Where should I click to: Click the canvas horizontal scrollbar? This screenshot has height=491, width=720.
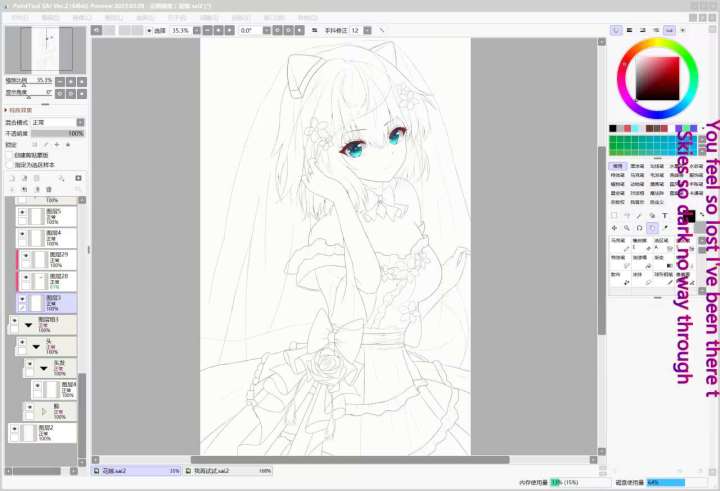[x=350, y=460]
